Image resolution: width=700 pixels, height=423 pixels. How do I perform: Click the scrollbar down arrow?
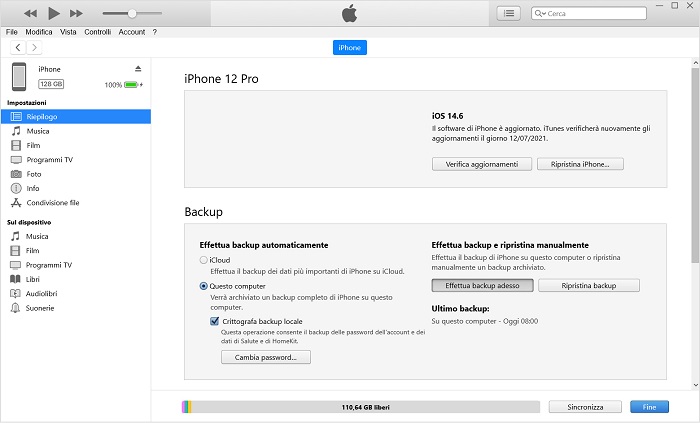click(695, 385)
